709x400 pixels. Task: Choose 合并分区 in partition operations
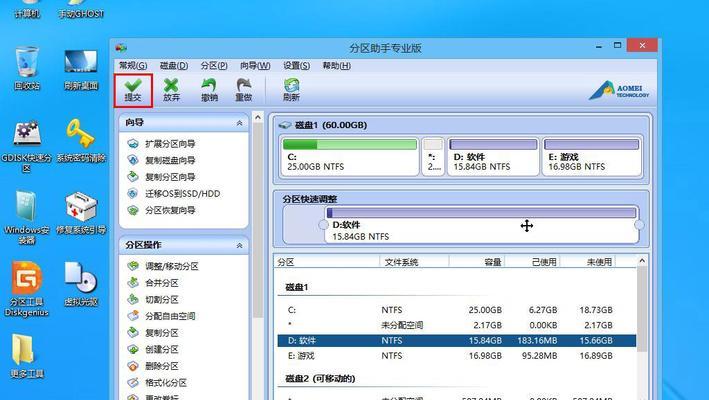(x=161, y=283)
